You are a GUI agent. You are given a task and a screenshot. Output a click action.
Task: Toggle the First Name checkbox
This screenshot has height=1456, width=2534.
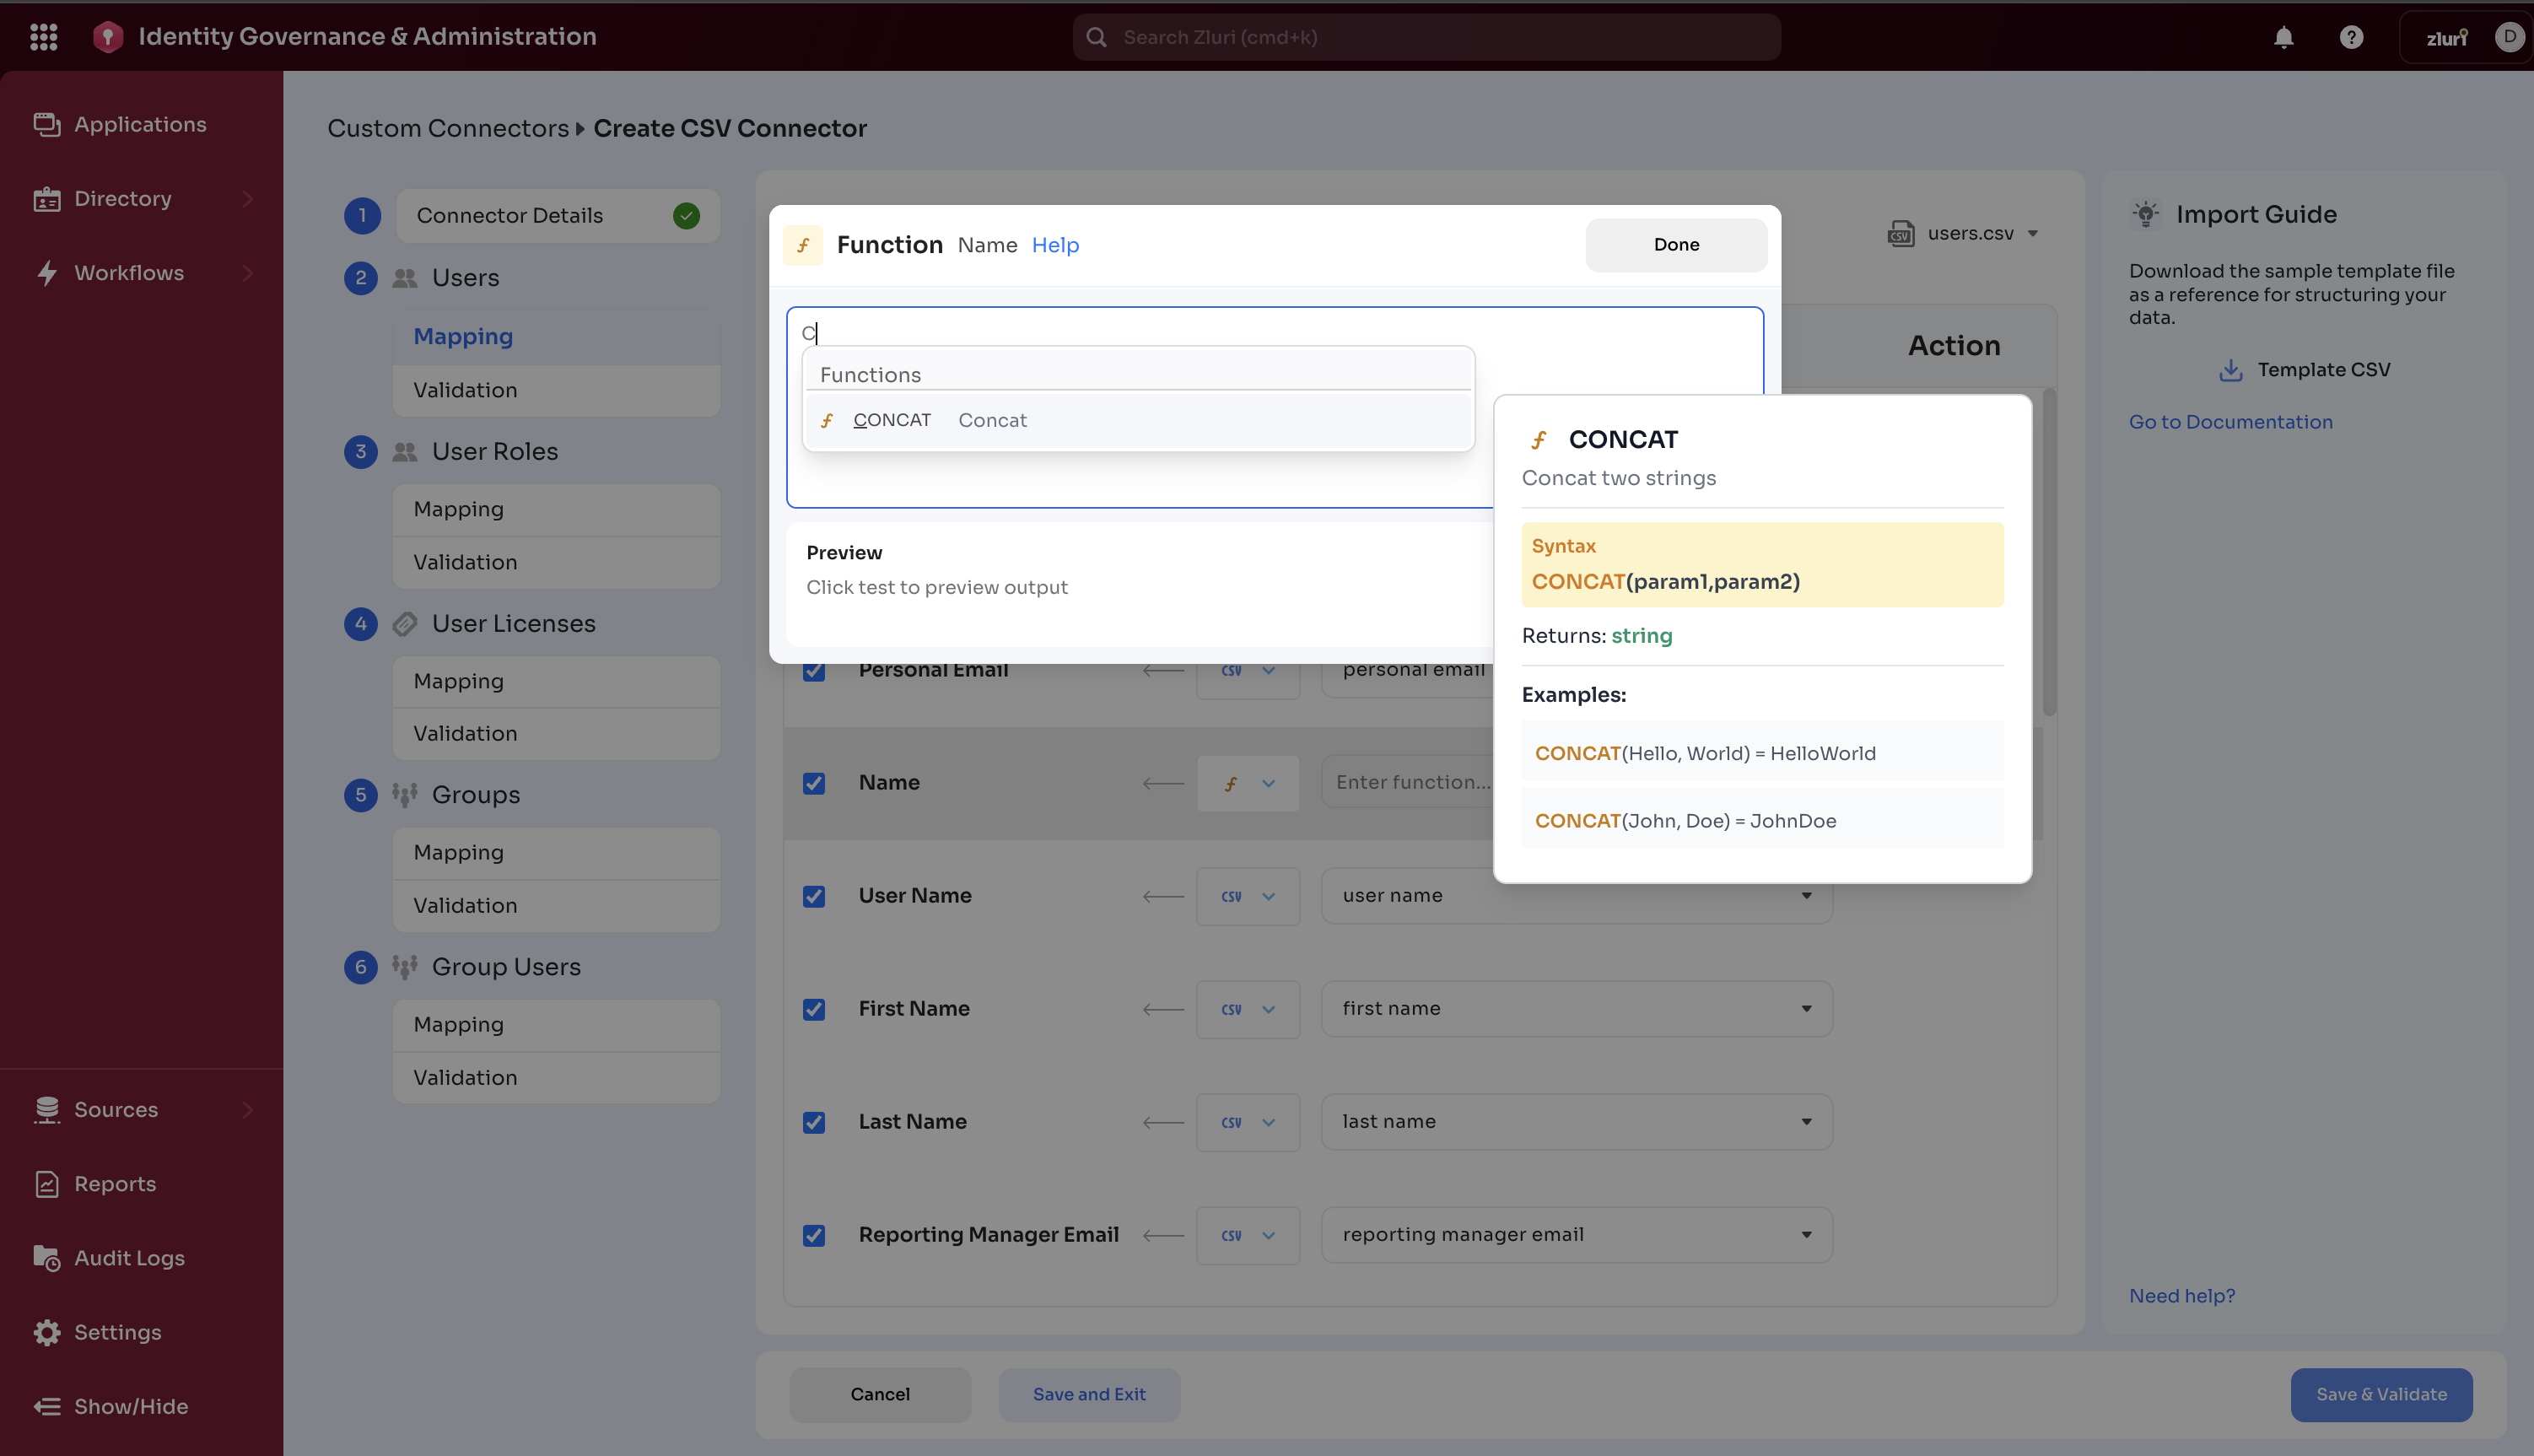(x=814, y=1009)
